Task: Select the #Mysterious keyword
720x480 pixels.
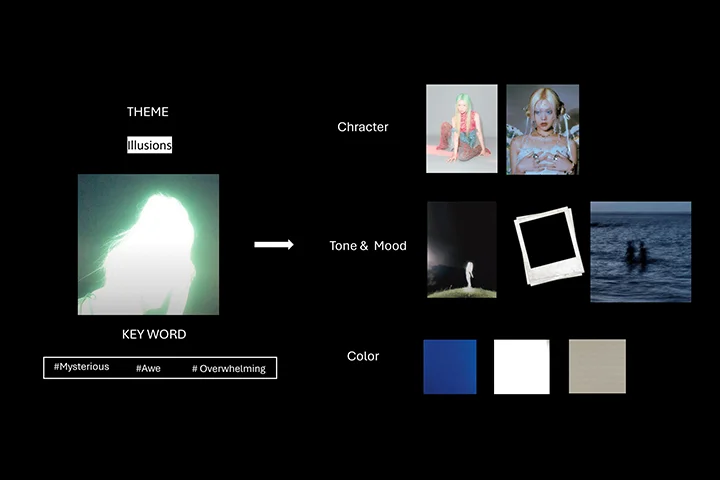Action: pyautogui.click(x=81, y=367)
